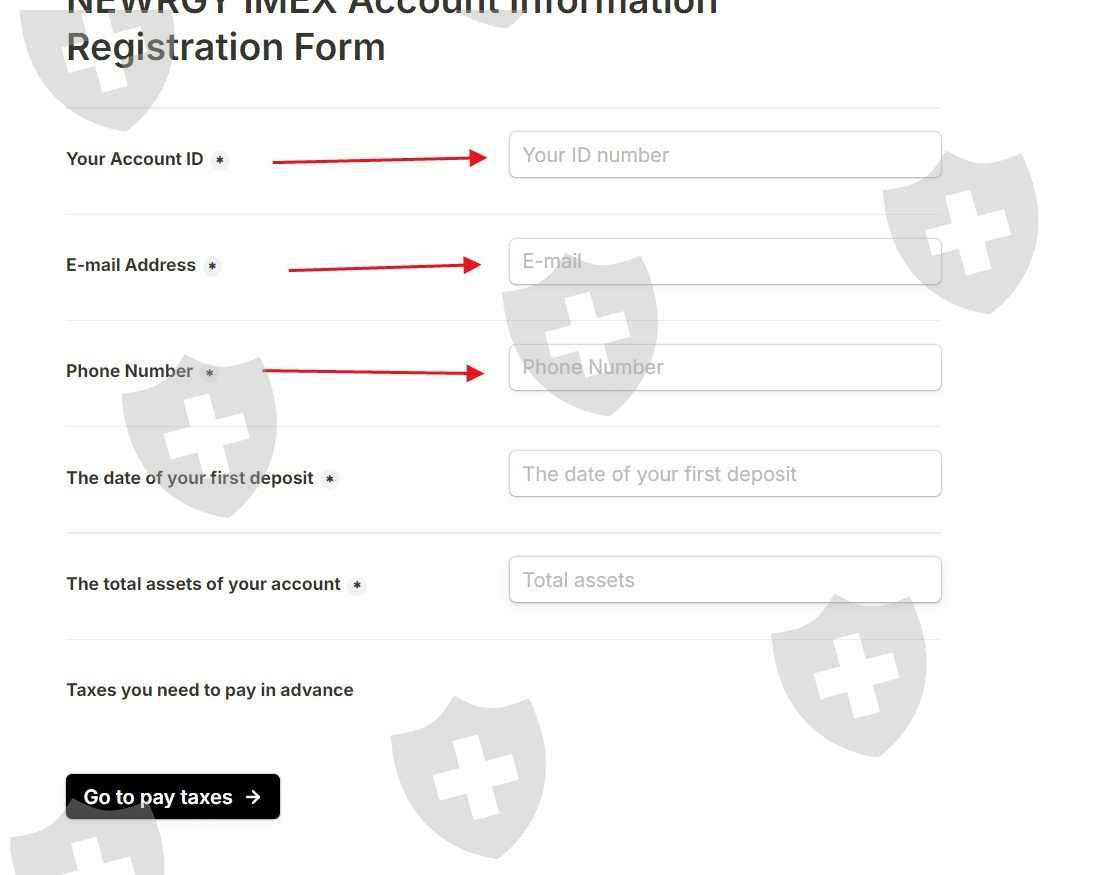The image size is (1119, 875).
Task: Select the E-mail Address label text
Action: click(131, 265)
